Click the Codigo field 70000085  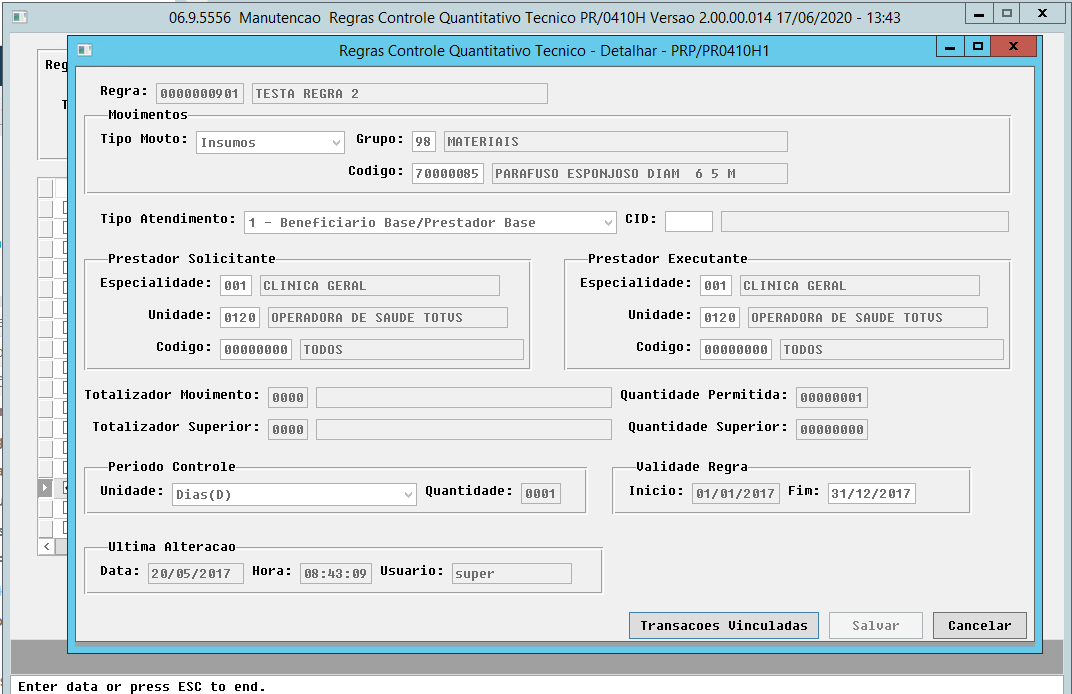[448, 174]
